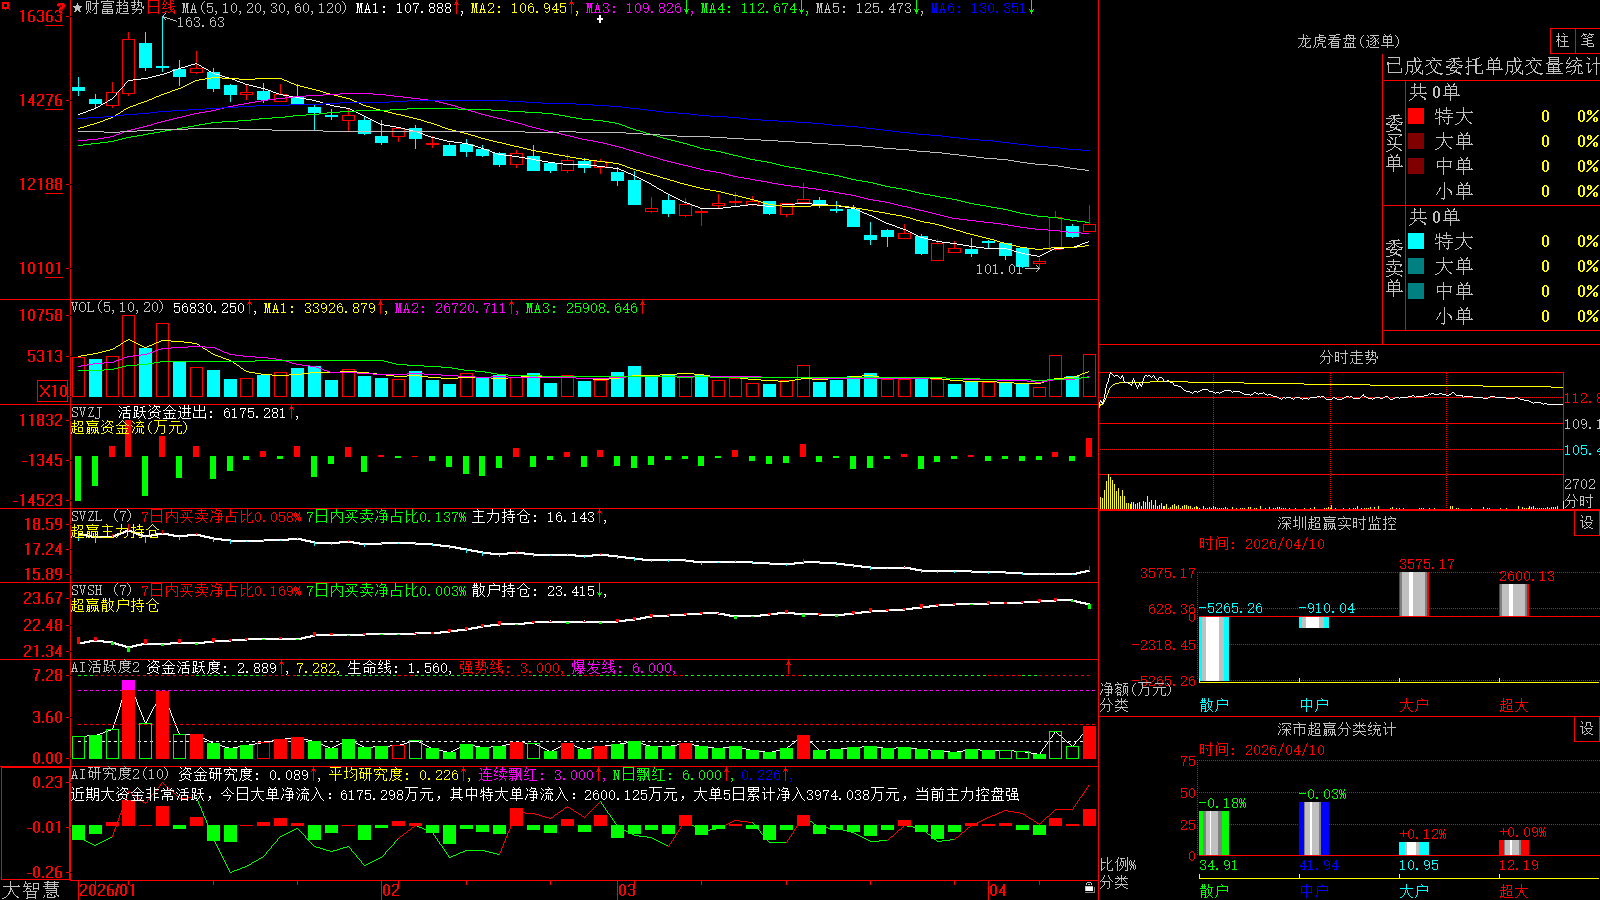This screenshot has height=900, width=1600.
Task: Click the dark red 大单 swatch under 委买单
Action: pyautogui.click(x=1416, y=141)
